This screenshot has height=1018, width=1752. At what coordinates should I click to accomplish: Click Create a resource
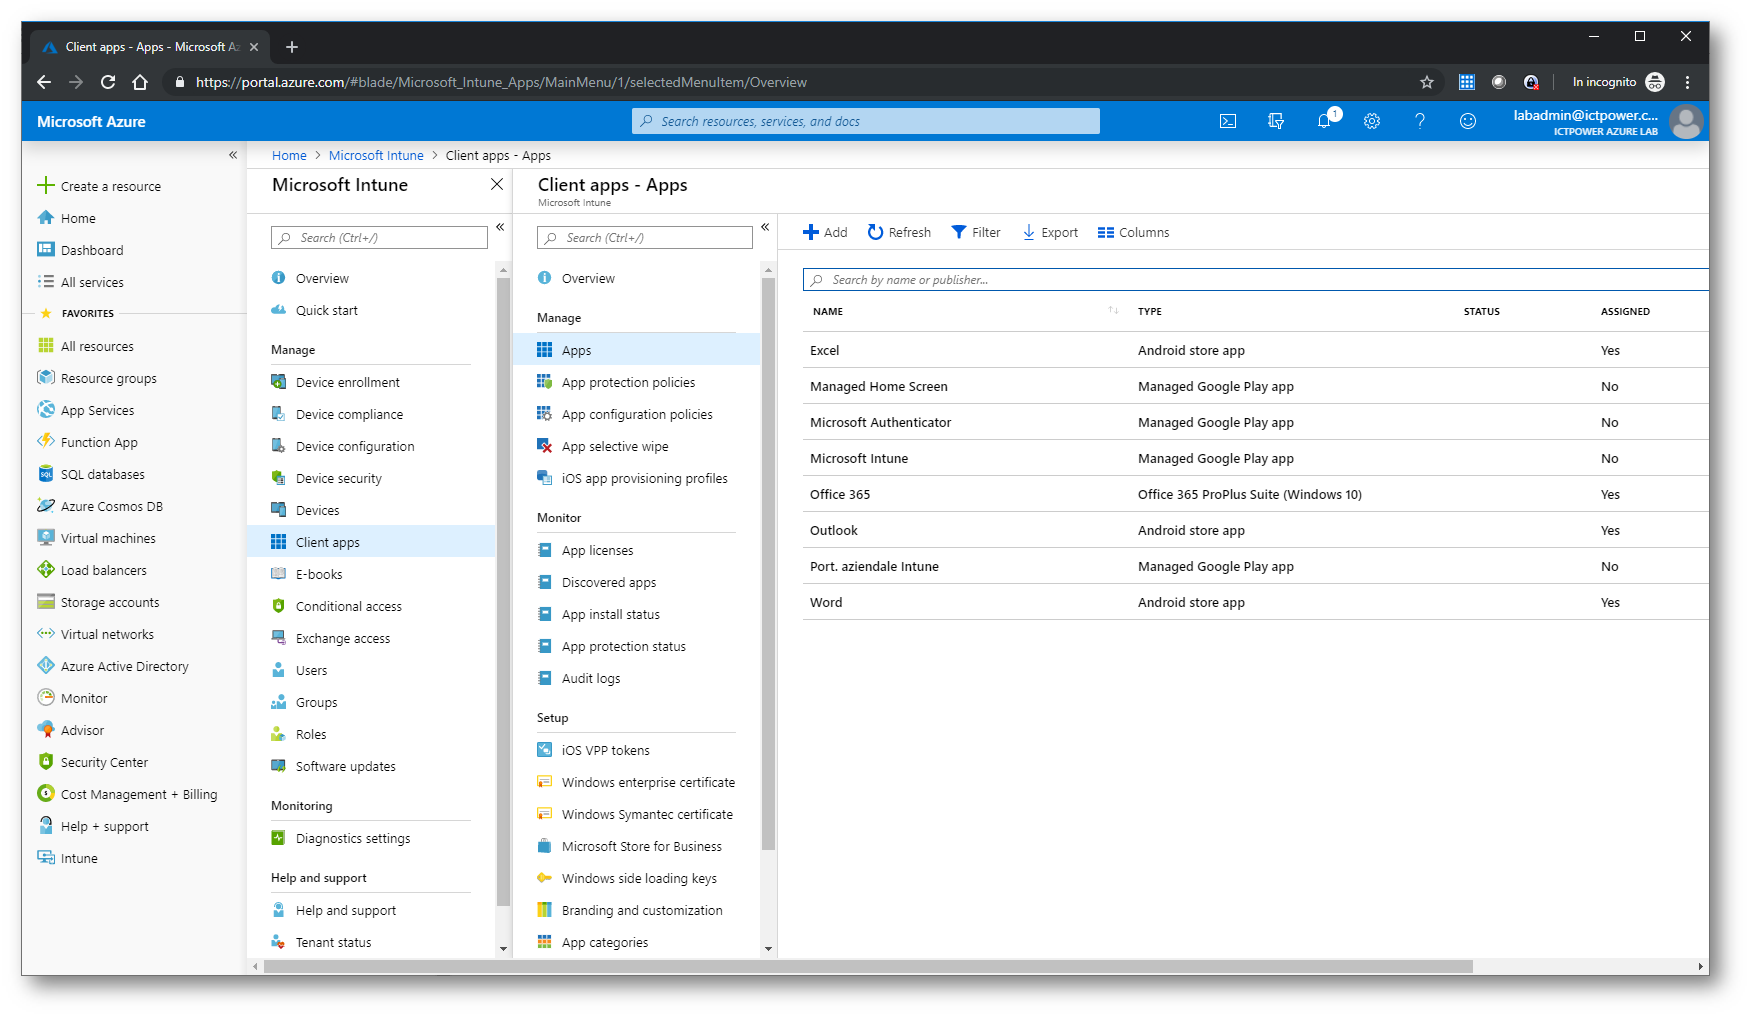tap(99, 186)
